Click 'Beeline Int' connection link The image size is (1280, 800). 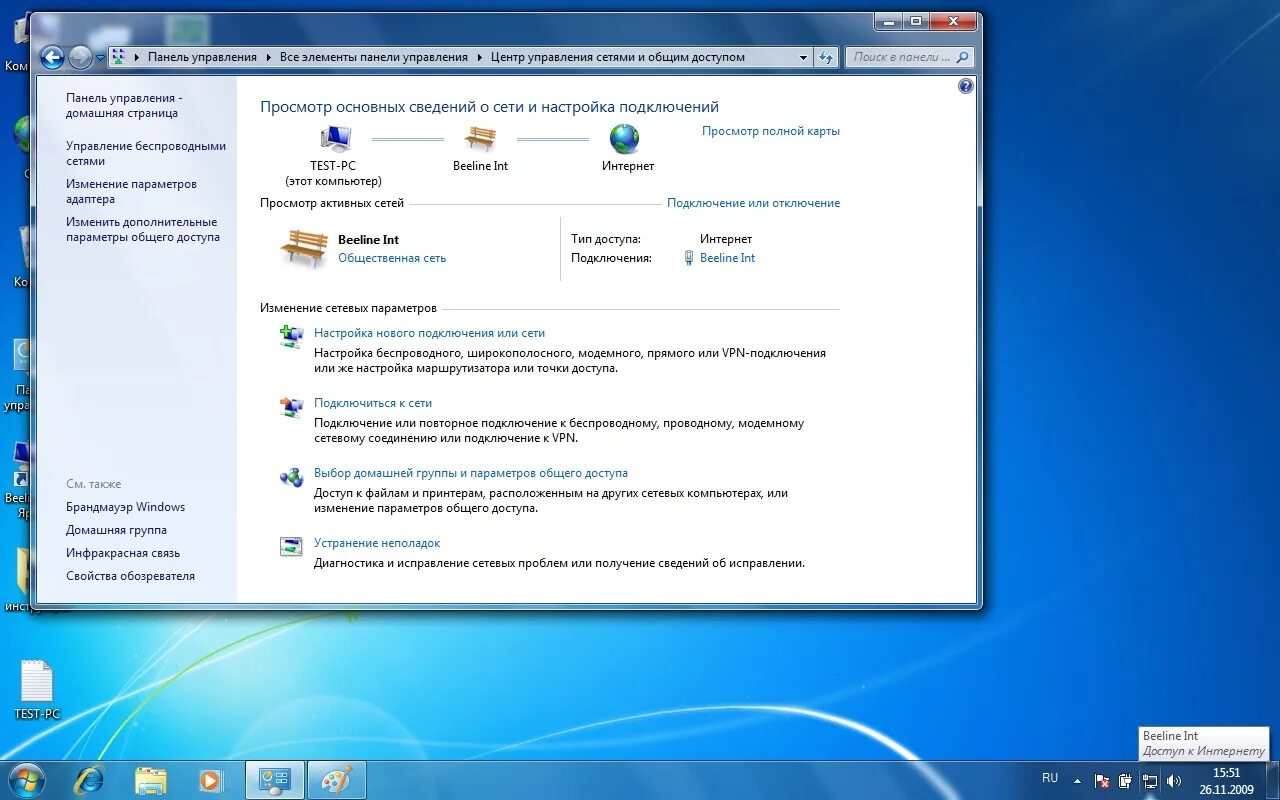(x=727, y=258)
